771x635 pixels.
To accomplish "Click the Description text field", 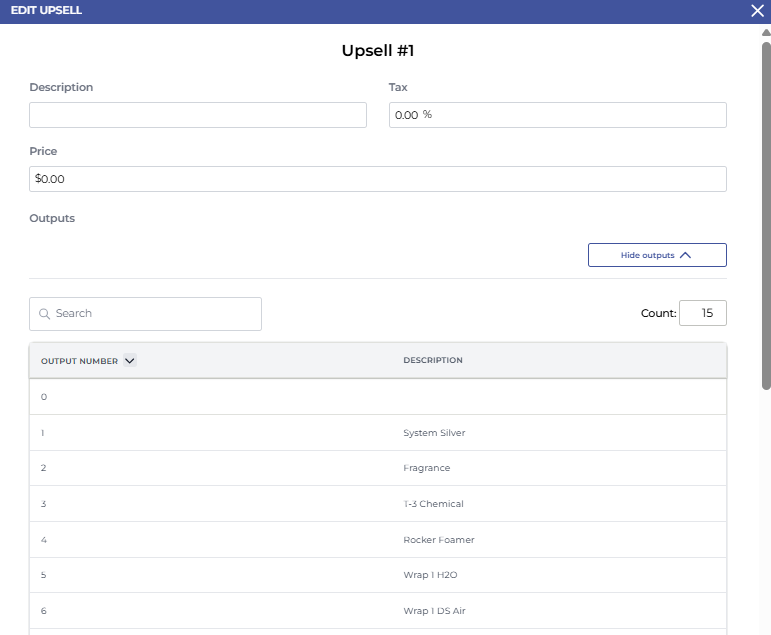I will tap(198, 115).
